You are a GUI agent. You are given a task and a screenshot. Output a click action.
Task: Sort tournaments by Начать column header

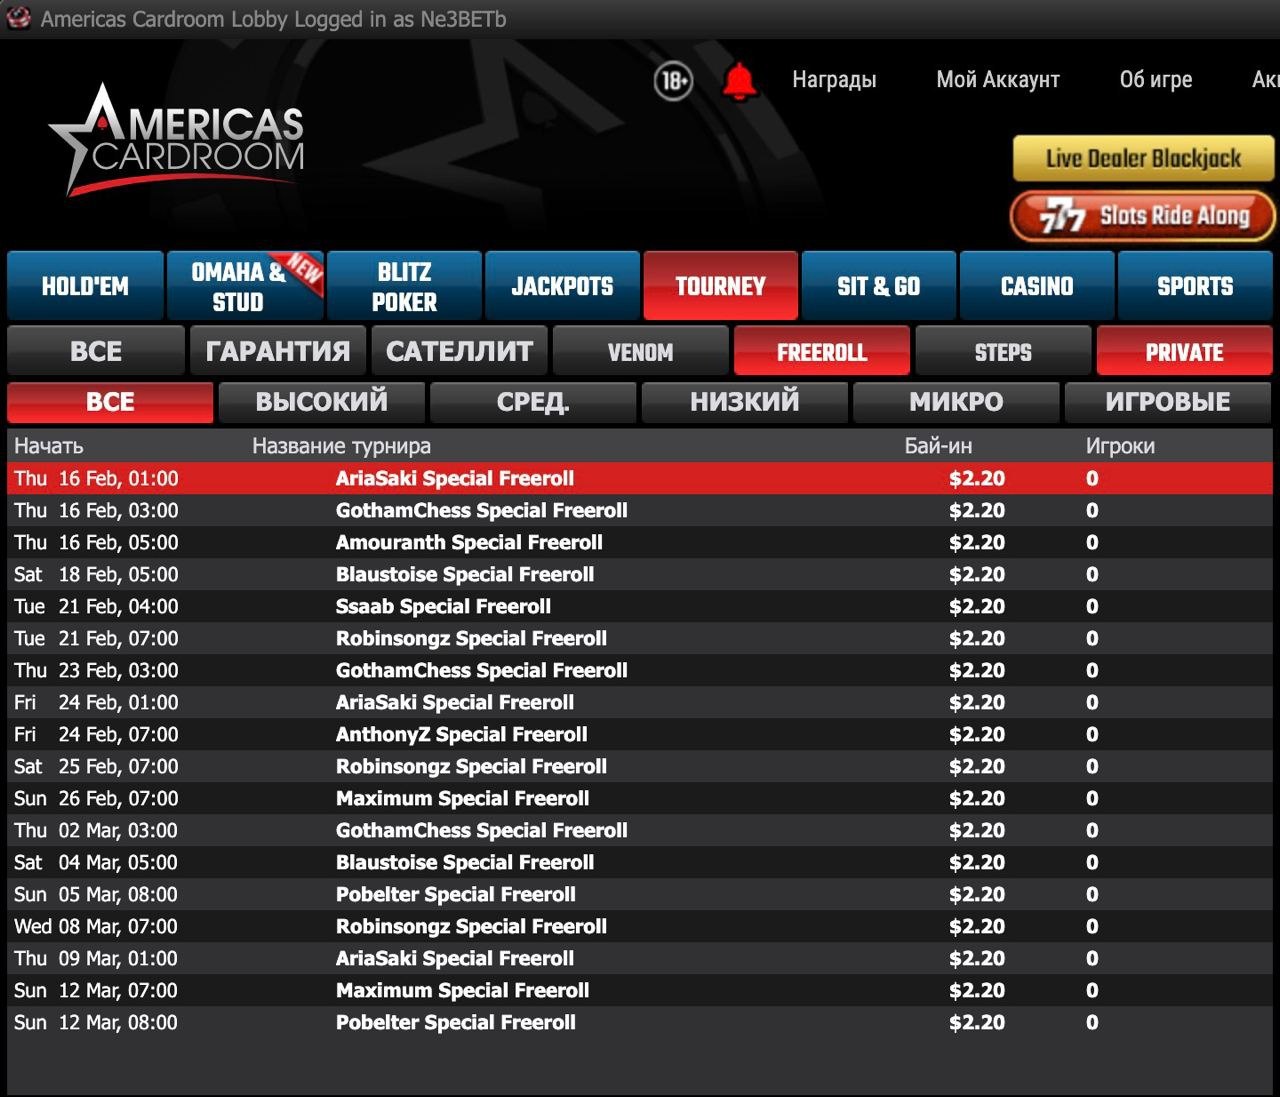click(49, 446)
